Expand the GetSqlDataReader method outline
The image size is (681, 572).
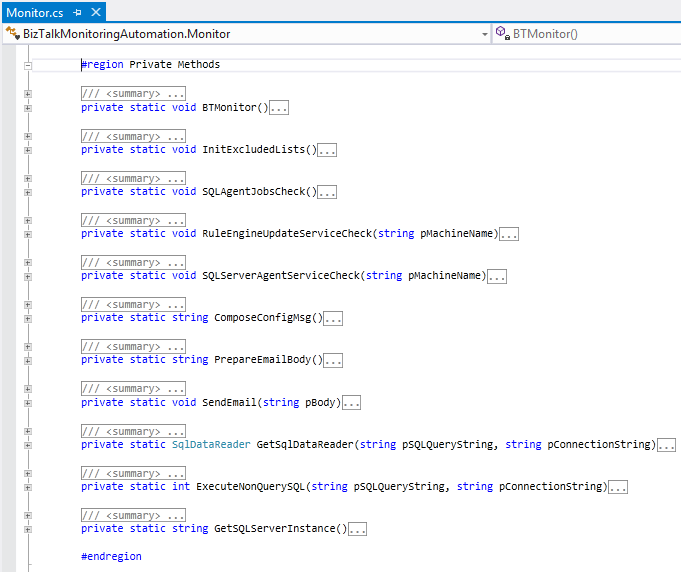pyautogui.click(x=28, y=445)
